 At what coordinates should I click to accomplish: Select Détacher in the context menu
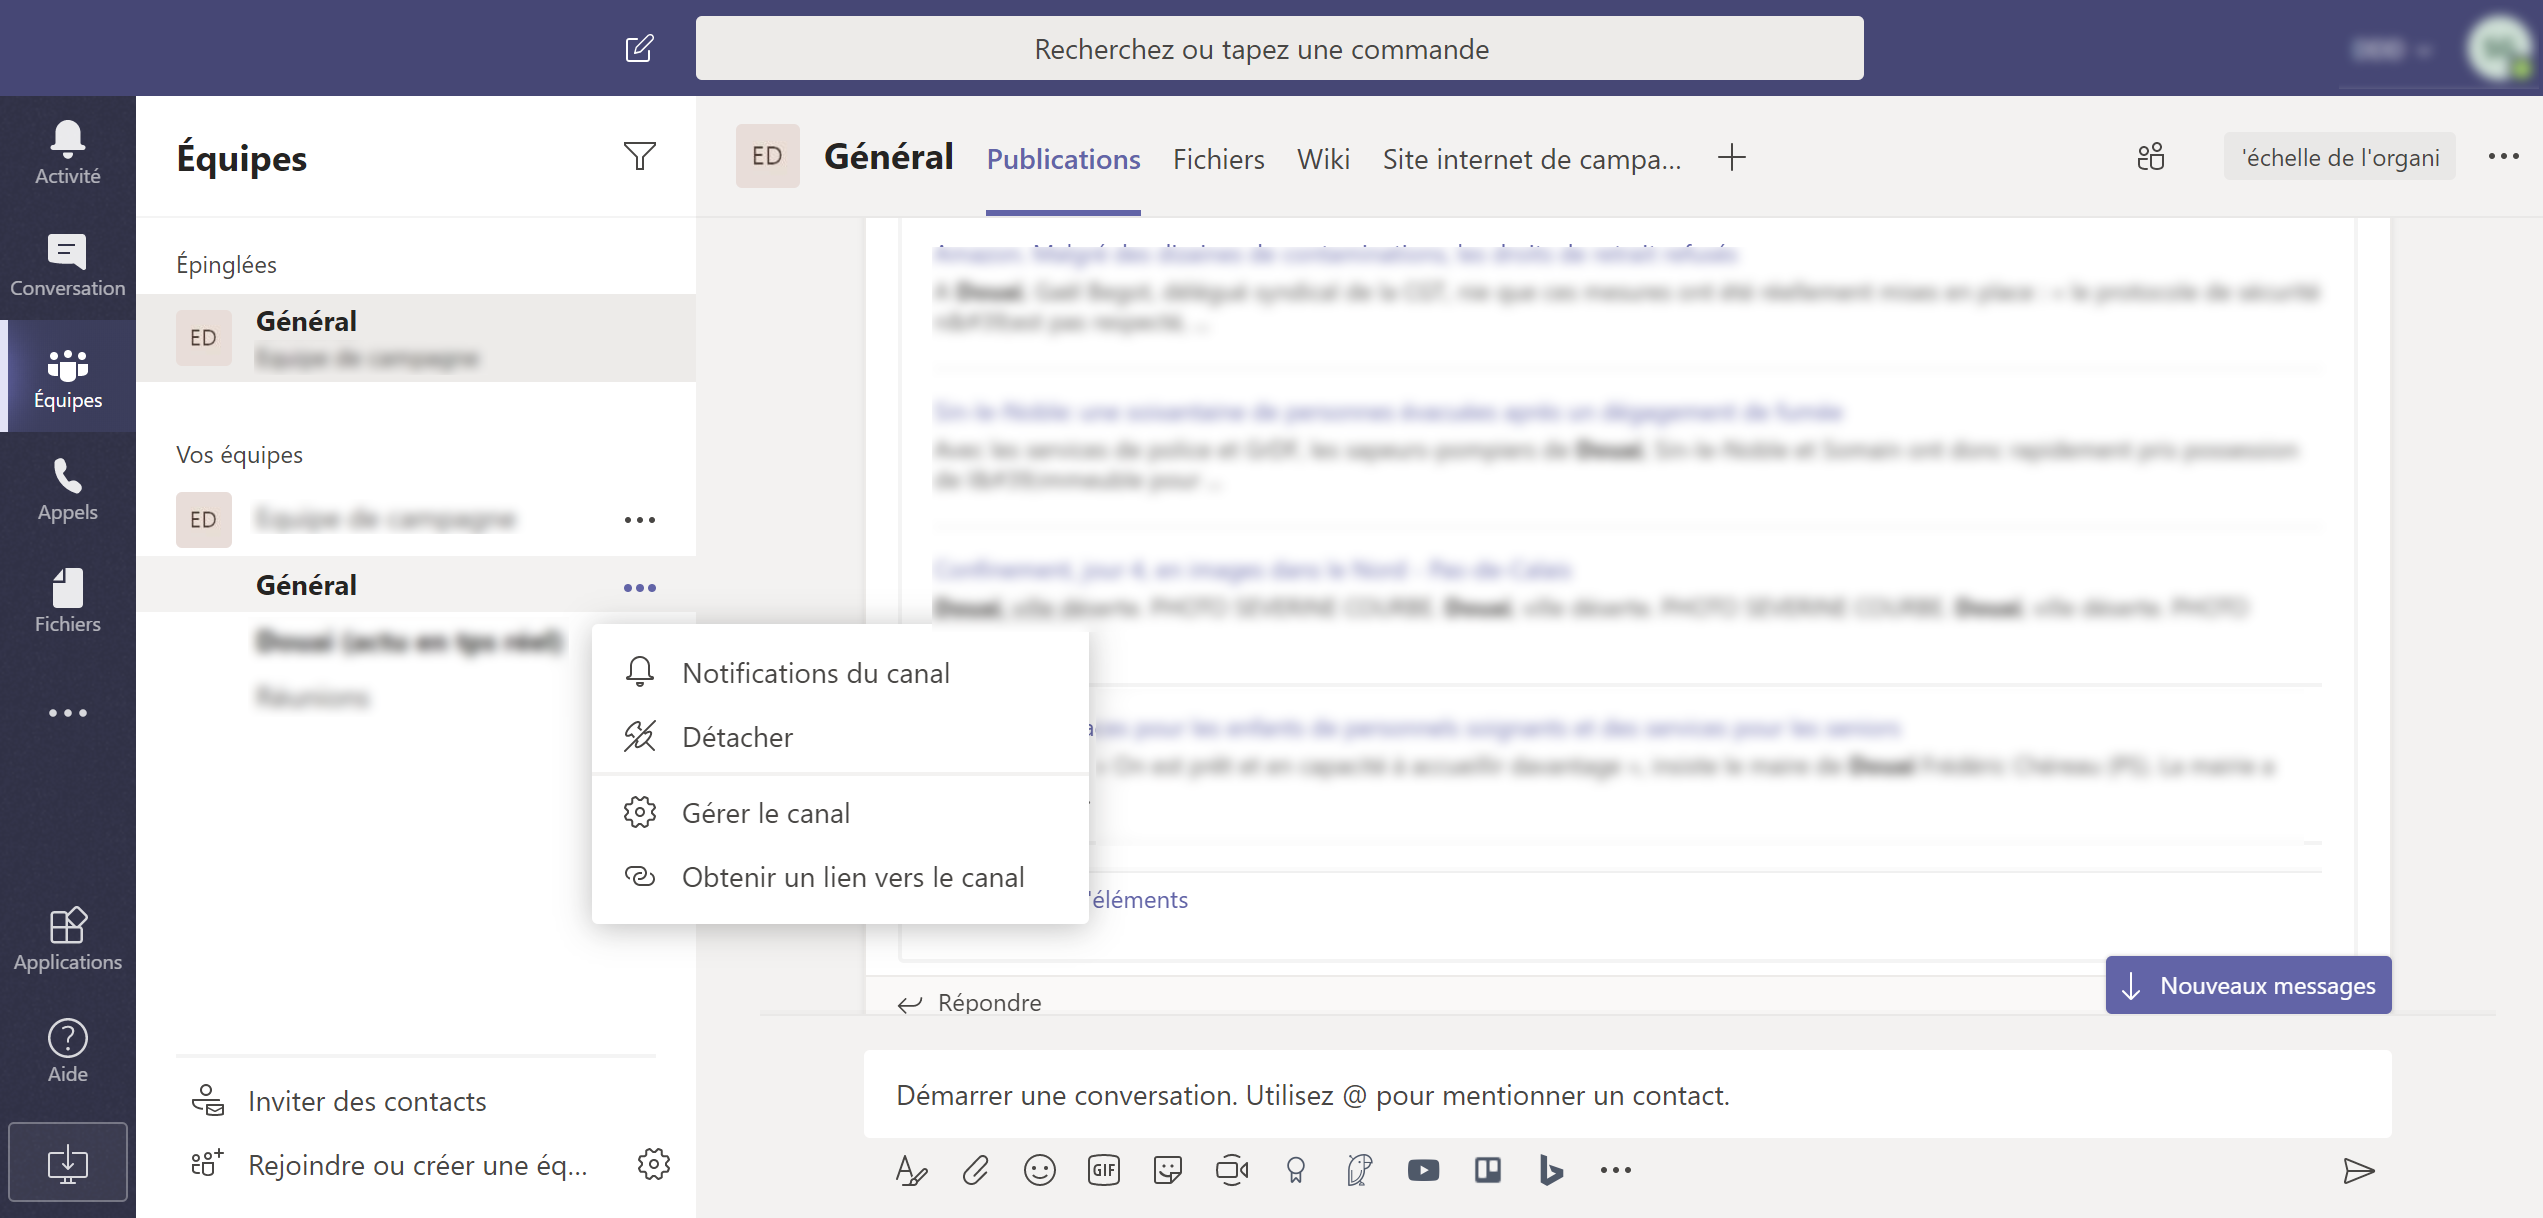coord(840,737)
